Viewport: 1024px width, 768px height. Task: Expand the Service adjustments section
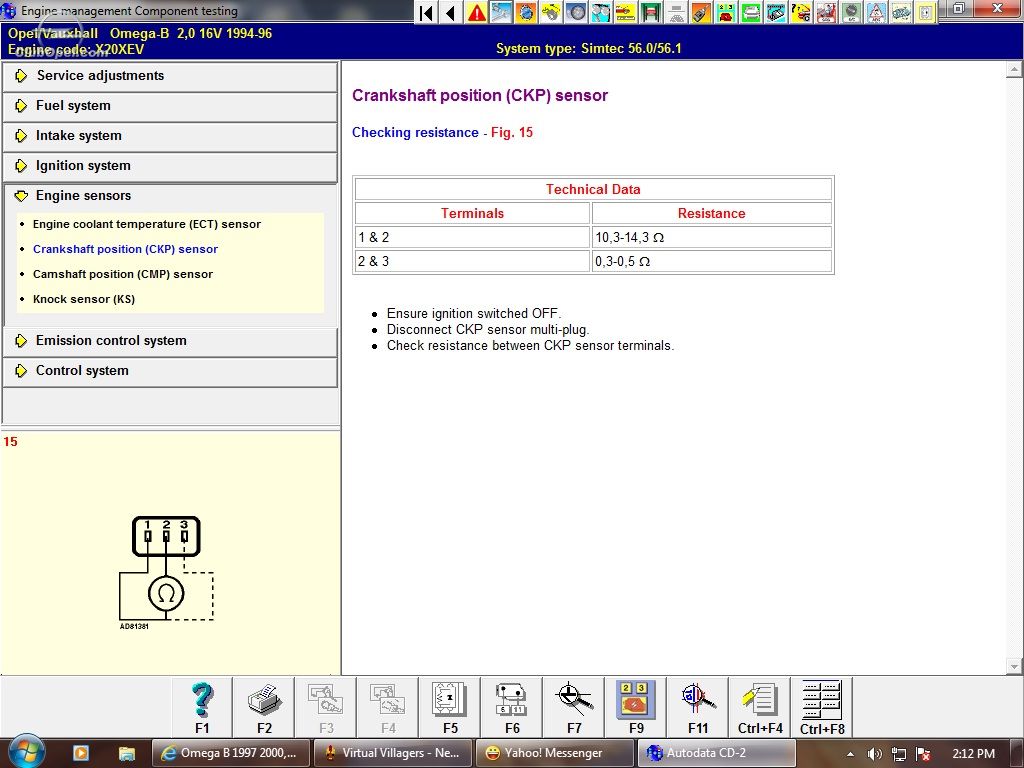click(170, 76)
